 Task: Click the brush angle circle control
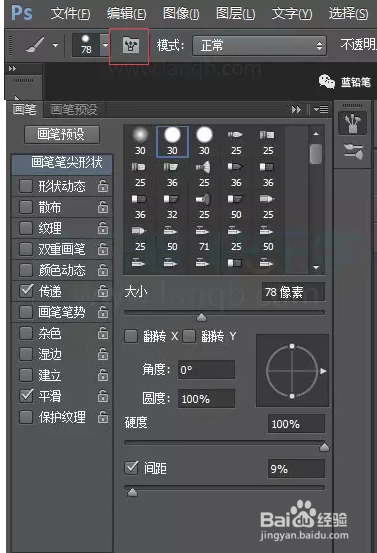pyautogui.click(x=292, y=371)
